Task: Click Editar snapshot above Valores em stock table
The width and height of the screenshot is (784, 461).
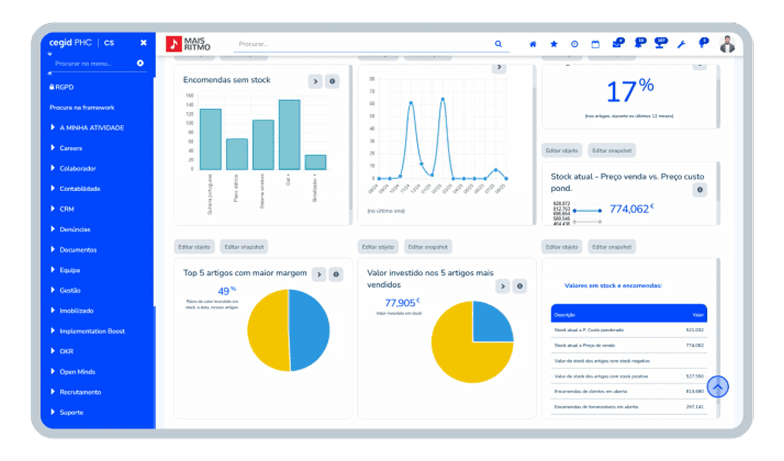Action: (x=612, y=247)
